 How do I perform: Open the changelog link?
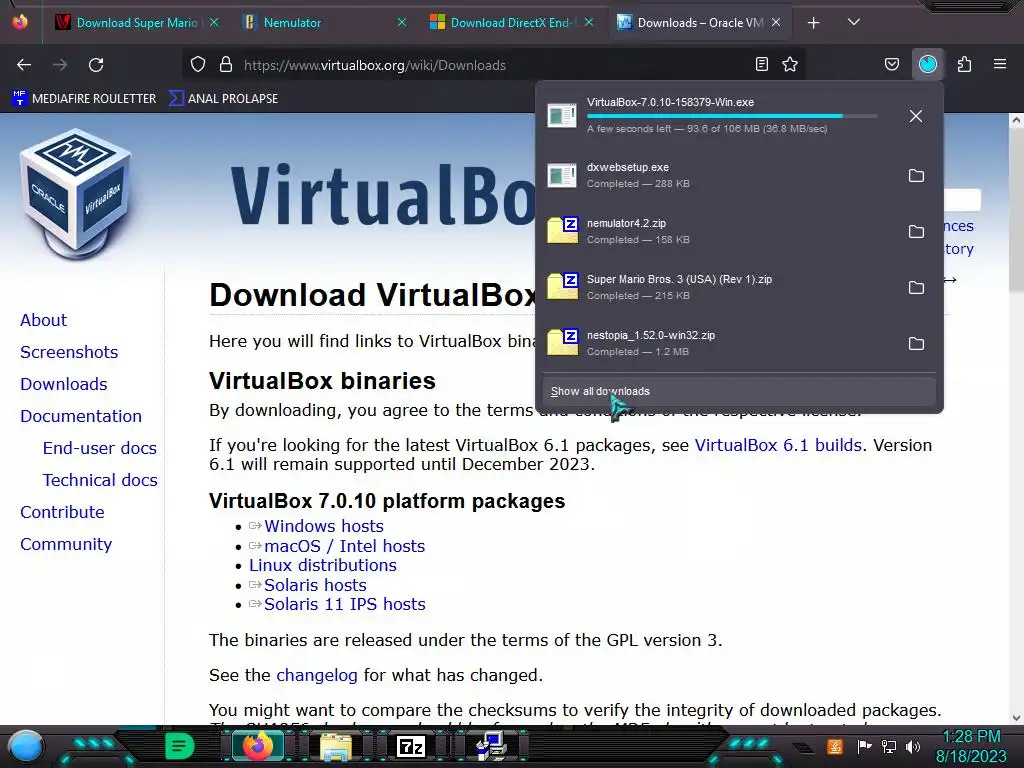tap(317, 675)
